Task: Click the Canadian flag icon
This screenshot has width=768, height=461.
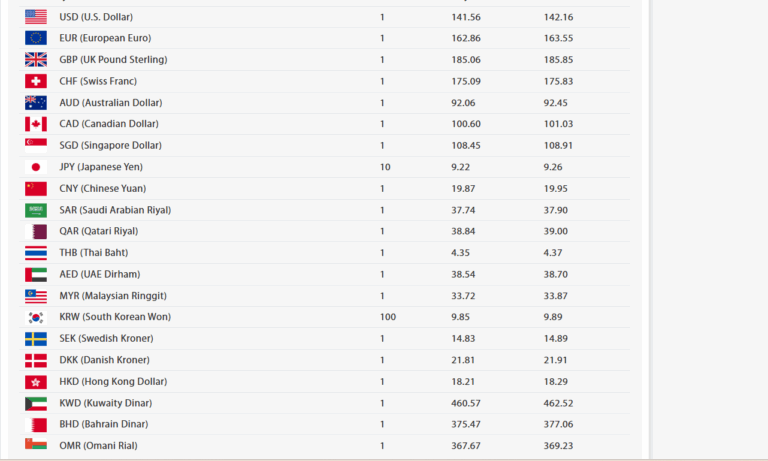Action: (x=36, y=124)
